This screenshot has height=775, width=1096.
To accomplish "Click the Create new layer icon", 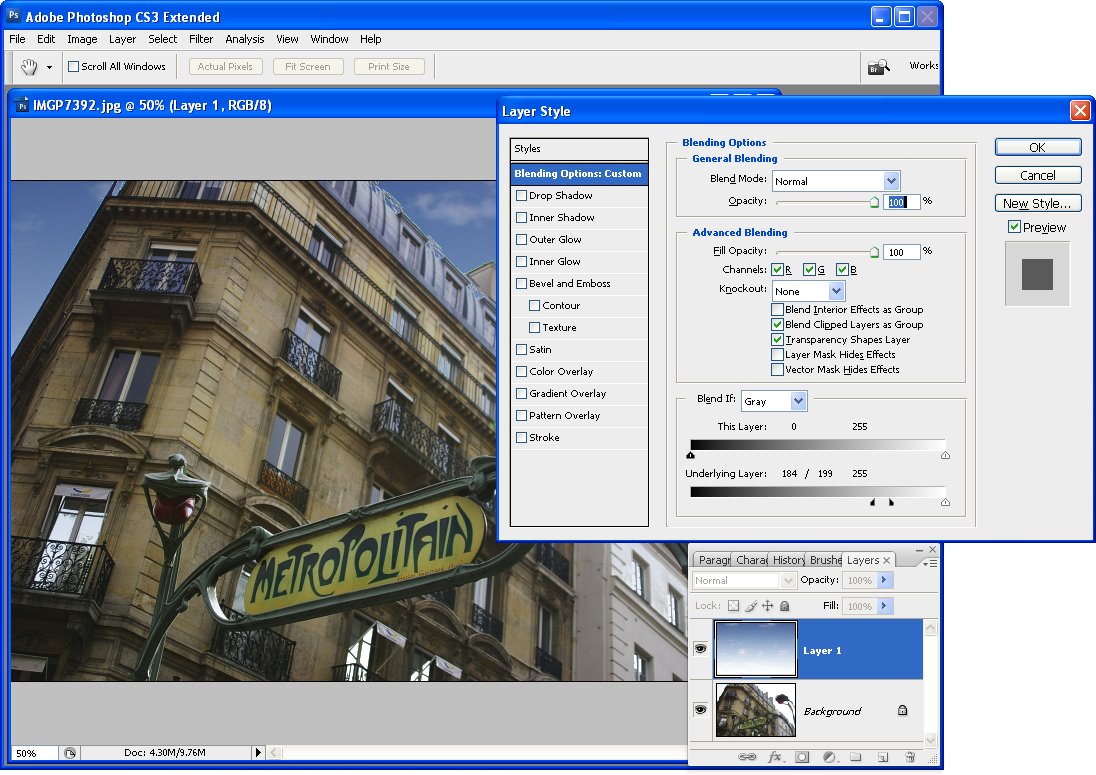I will pos(883,757).
